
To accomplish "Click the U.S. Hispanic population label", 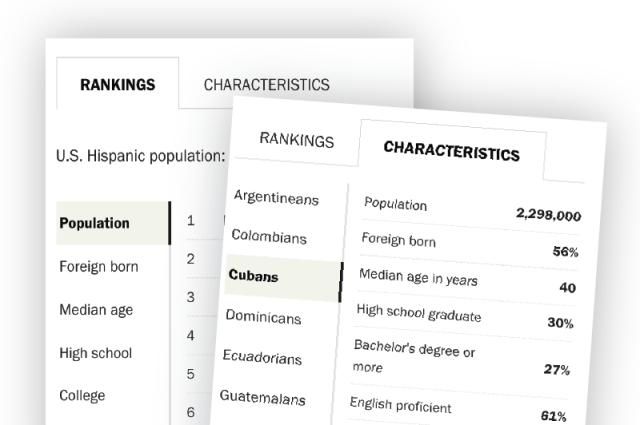I will click(x=141, y=156).
